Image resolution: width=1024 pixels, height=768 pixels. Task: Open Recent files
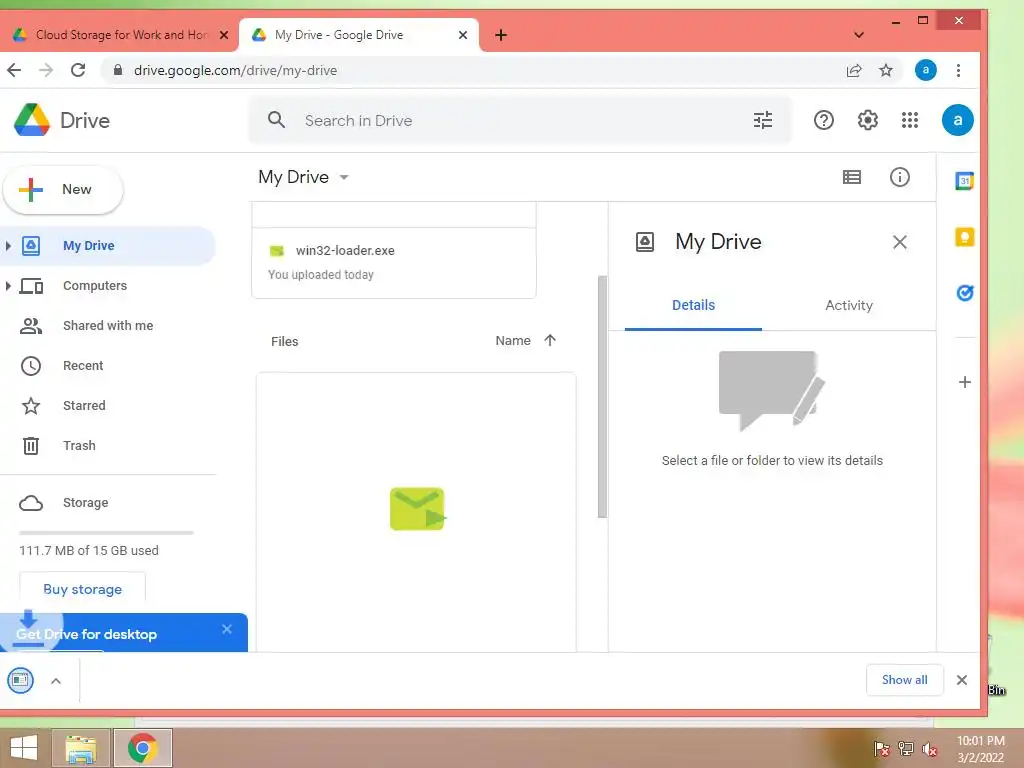tap(83, 366)
